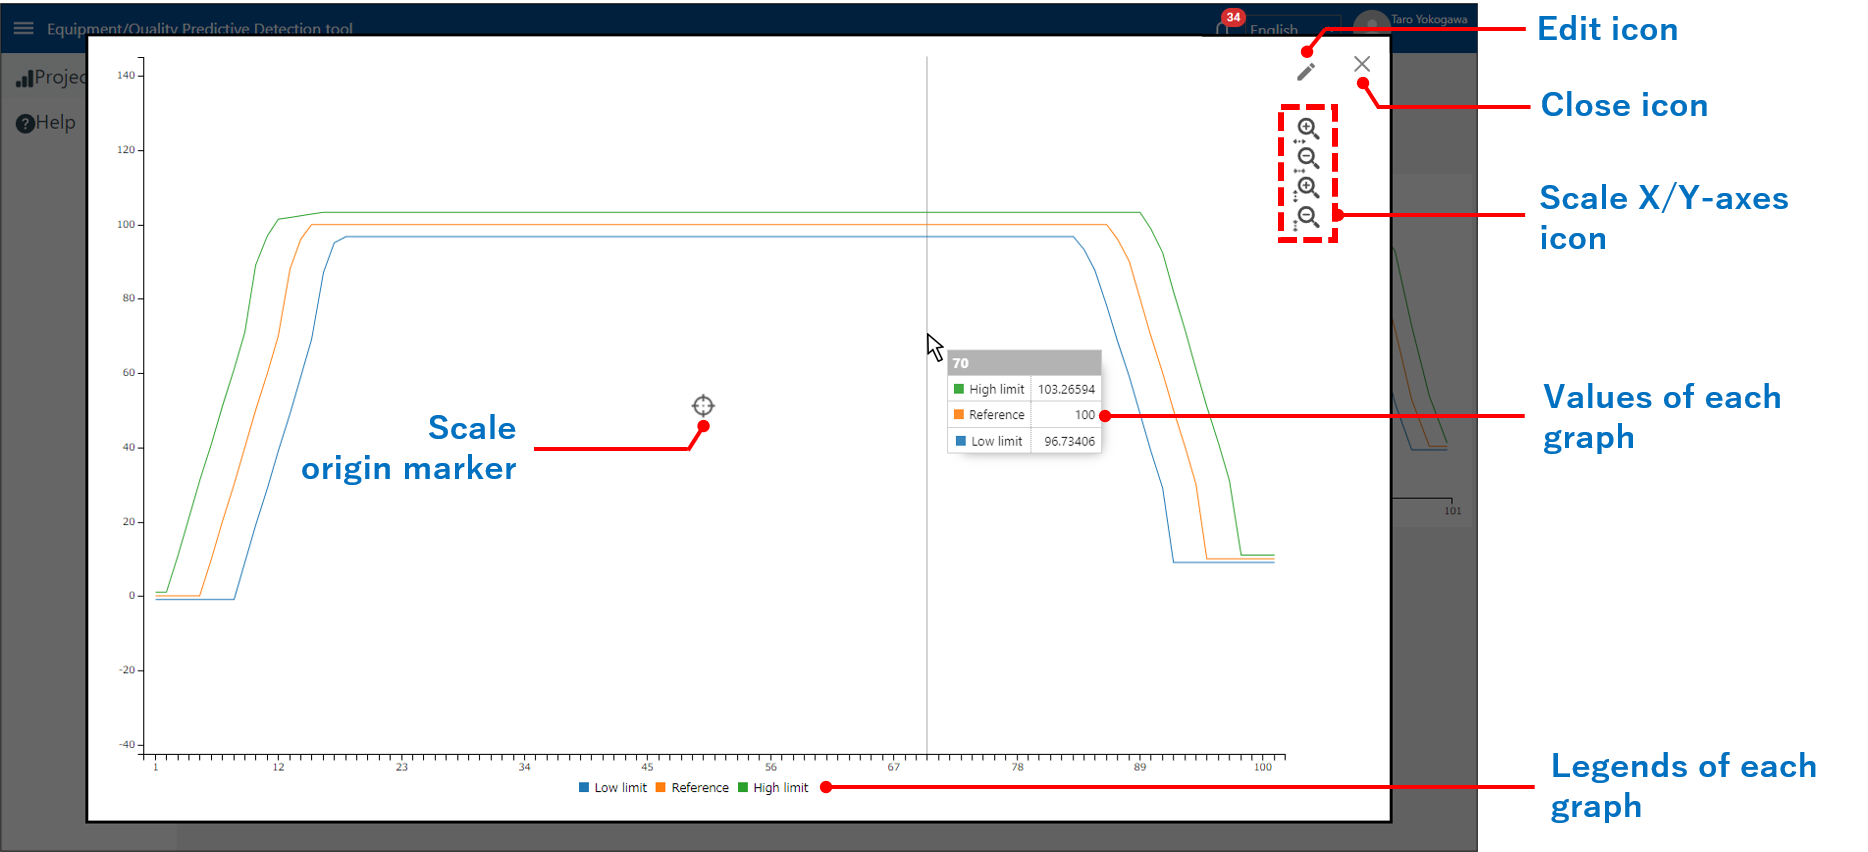Toggle the High limit legend entry

pyautogui.click(x=773, y=788)
